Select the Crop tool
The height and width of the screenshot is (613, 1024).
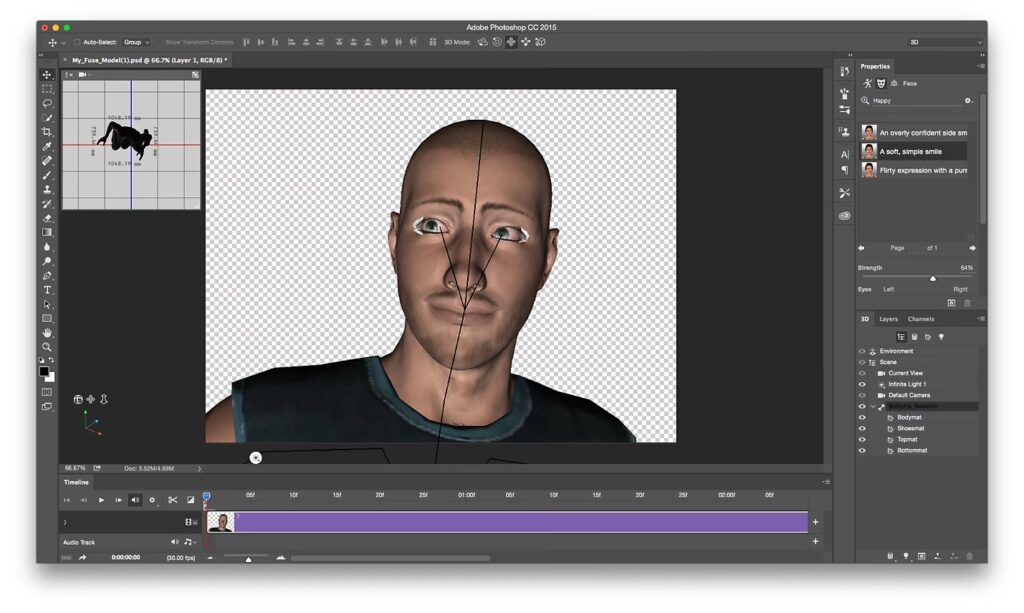[x=47, y=132]
